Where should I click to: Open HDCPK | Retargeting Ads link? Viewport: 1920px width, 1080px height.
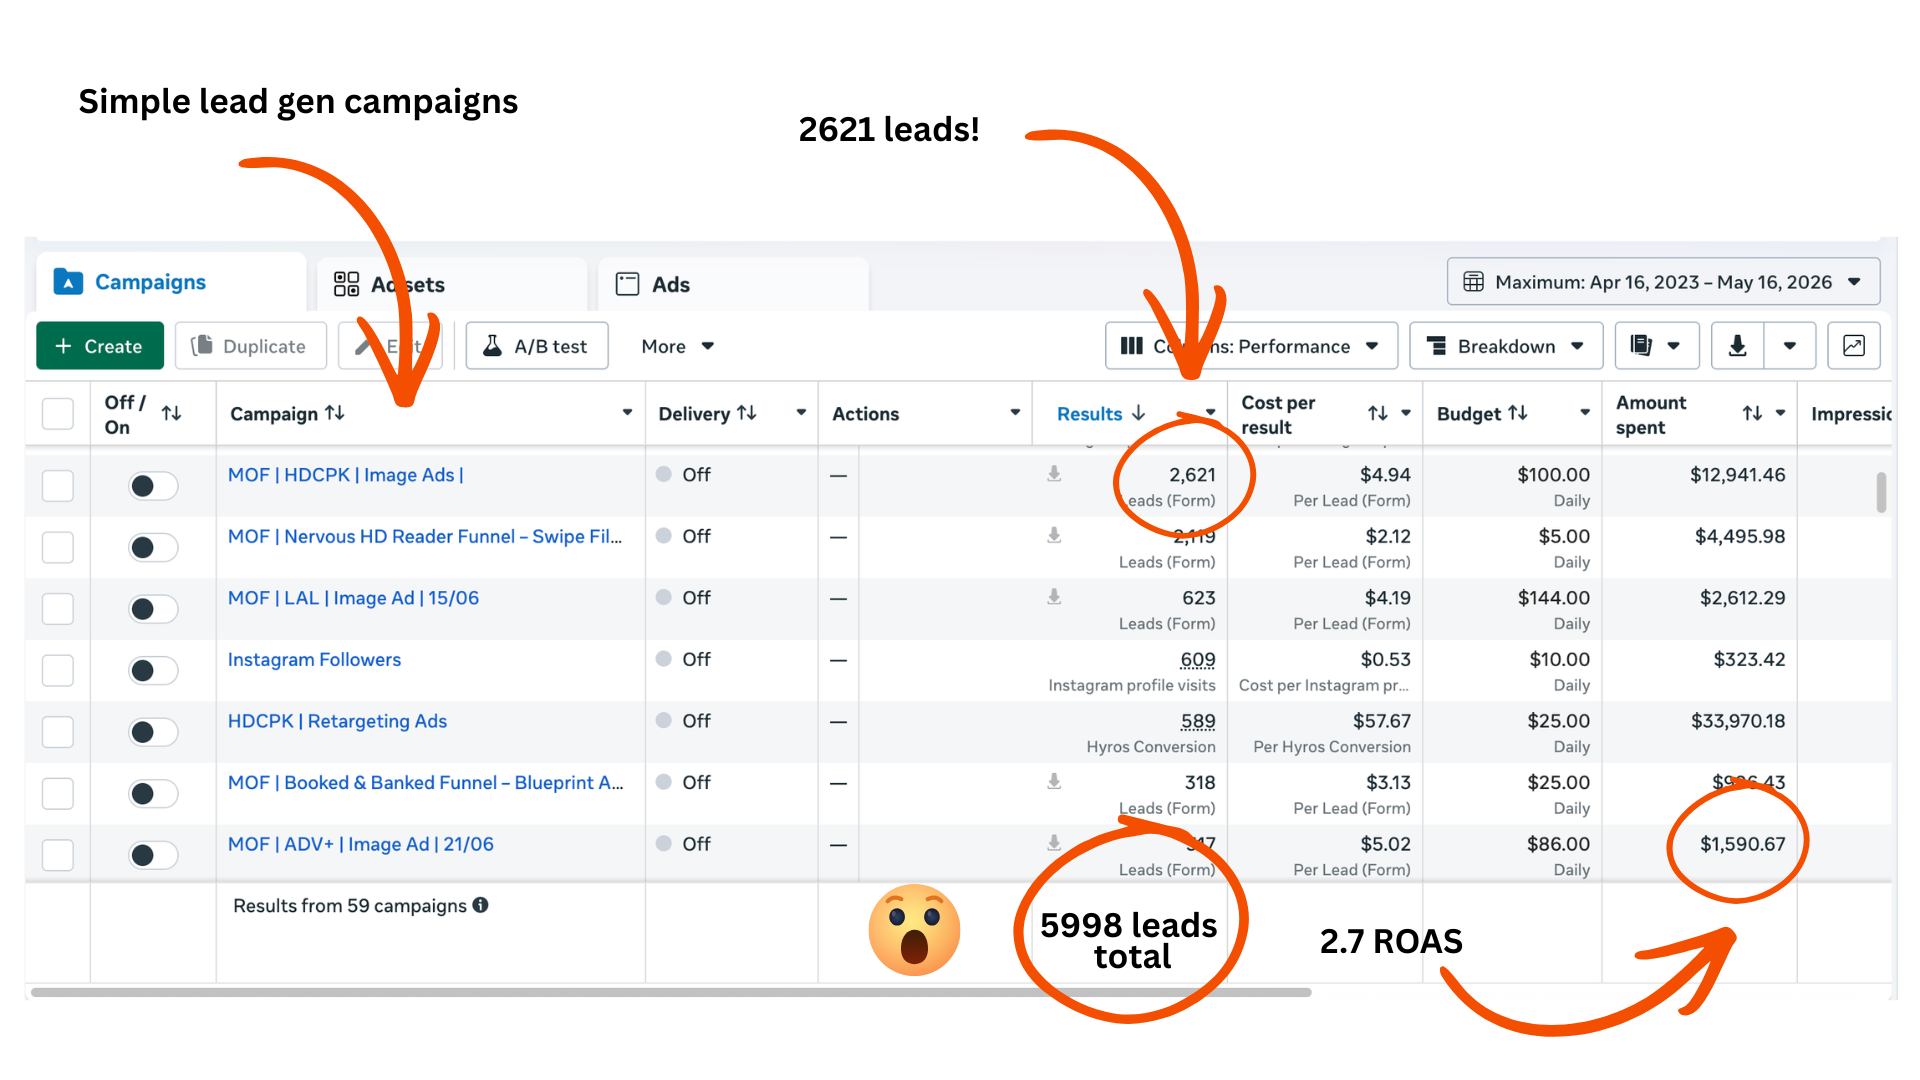coord(337,721)
